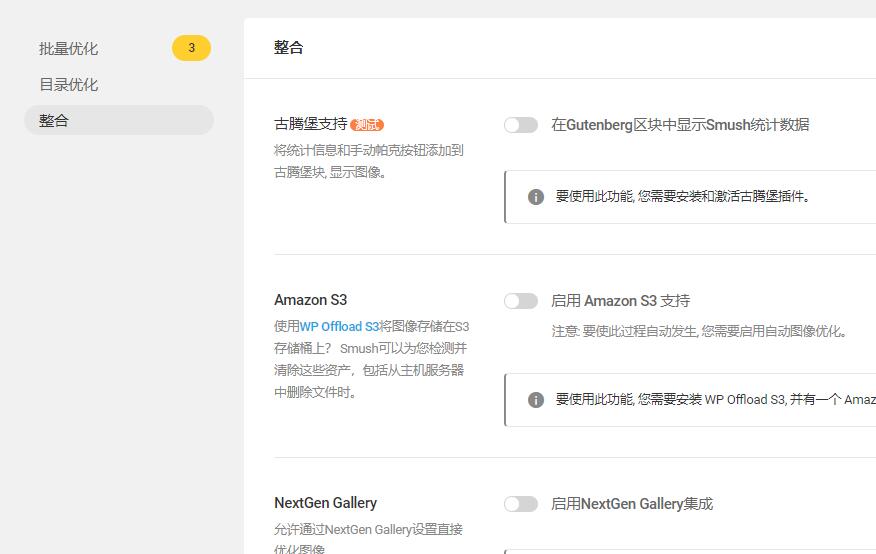Image resolution: width=876 pixels, height=554 pixels.
Task: Click the orange 测试 beta tag
Action: 367,125
